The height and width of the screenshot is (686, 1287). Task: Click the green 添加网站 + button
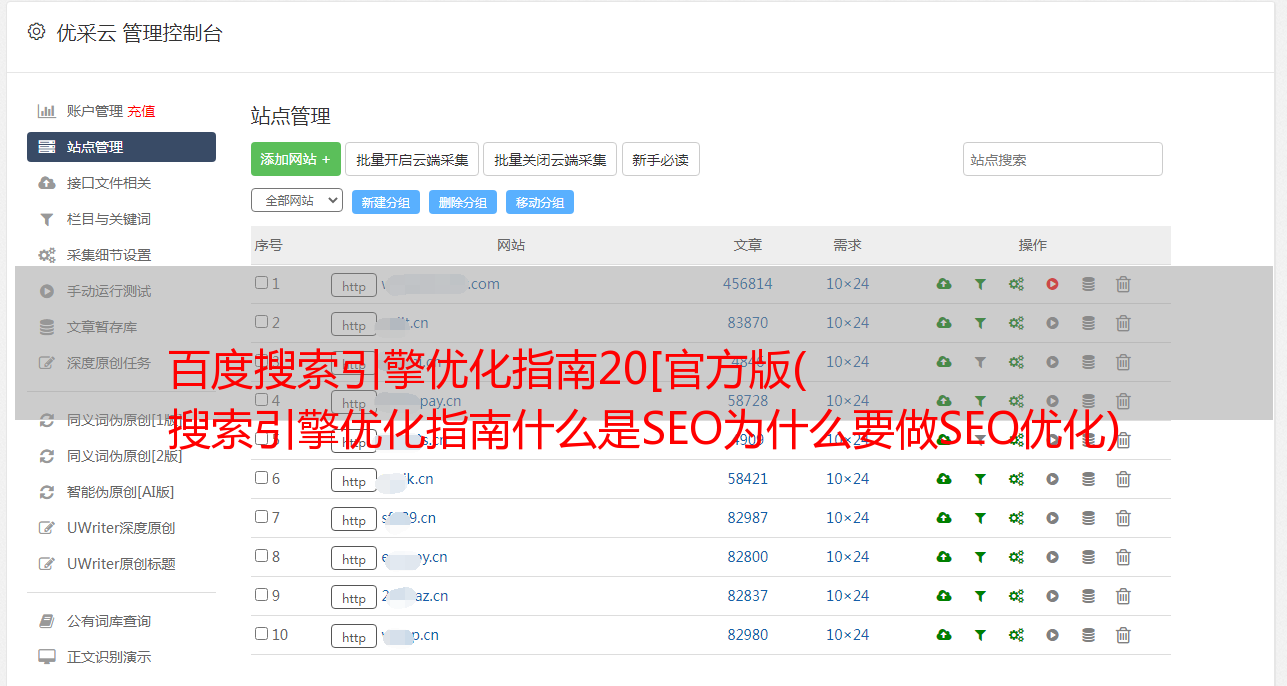296,159
